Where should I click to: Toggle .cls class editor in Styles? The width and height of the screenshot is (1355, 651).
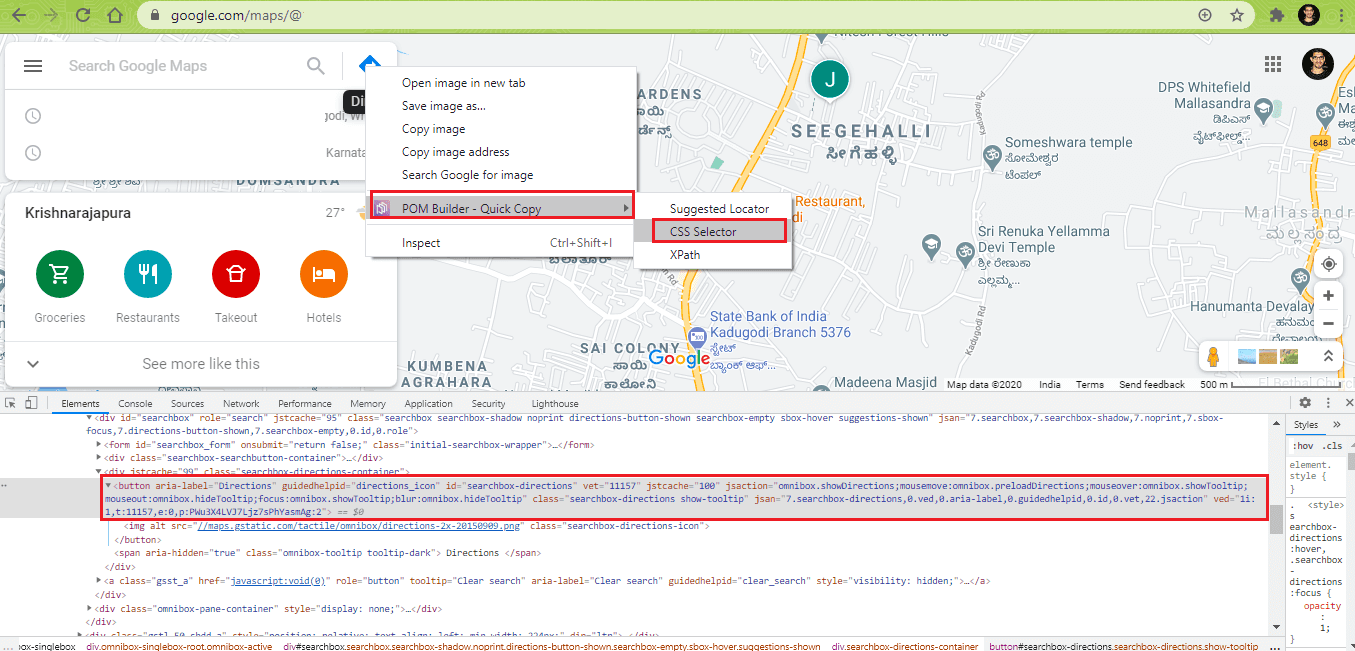pos(1332,445)
